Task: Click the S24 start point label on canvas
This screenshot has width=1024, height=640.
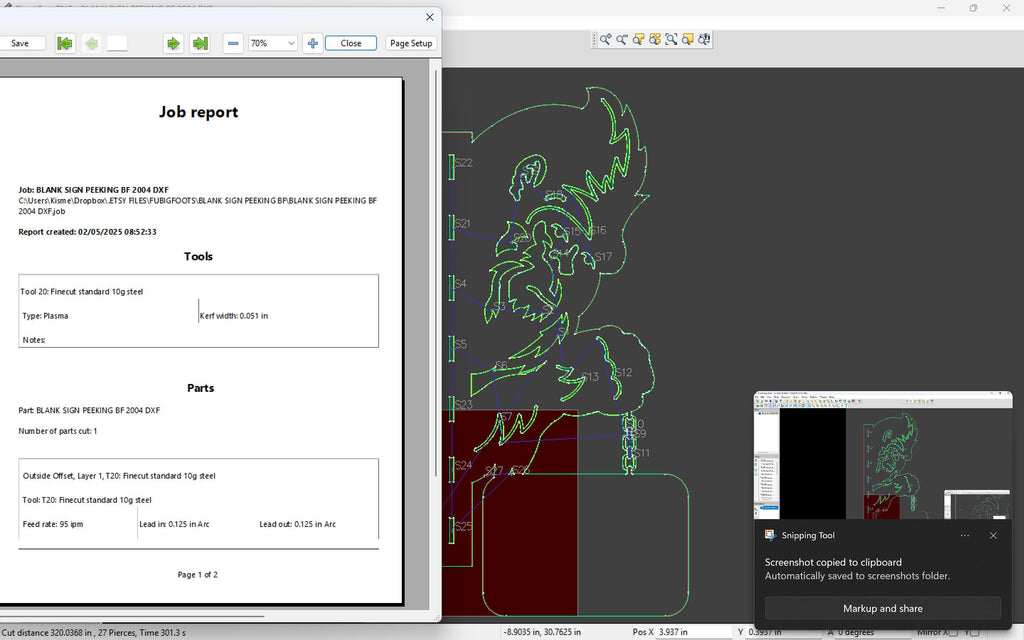Action: tap(464, 465)
